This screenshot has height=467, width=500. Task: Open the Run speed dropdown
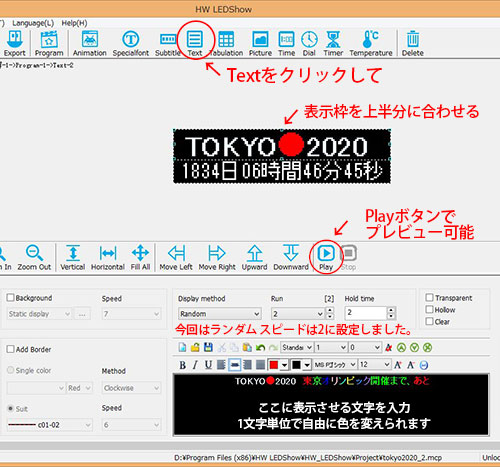click(x=297, y=314)
